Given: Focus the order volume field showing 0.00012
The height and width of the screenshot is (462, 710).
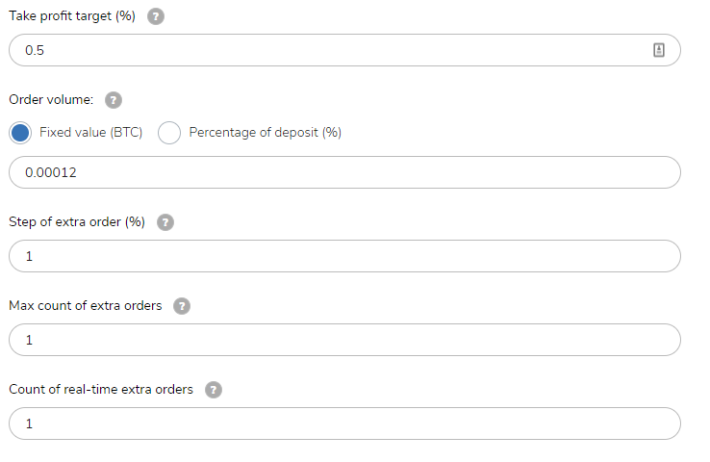Looking at the screenshot, I should click(345, 173).
